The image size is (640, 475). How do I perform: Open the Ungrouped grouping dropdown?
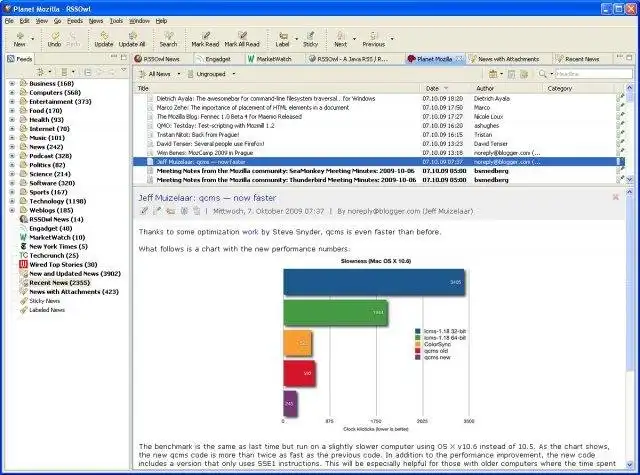point(234,74)
